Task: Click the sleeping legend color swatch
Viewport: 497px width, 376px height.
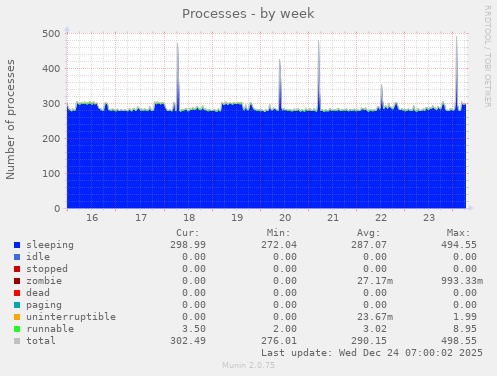Action: pyautogui.click(x=17, y=245)
